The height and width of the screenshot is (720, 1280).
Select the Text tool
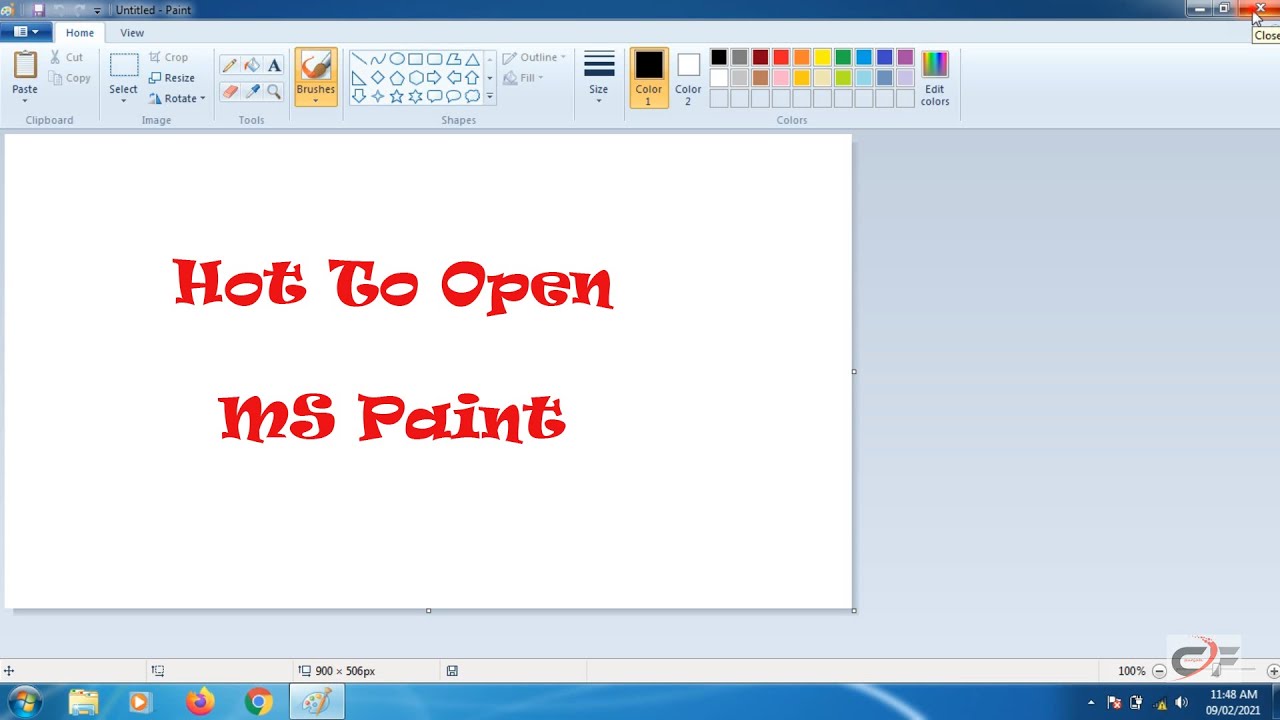274,65
